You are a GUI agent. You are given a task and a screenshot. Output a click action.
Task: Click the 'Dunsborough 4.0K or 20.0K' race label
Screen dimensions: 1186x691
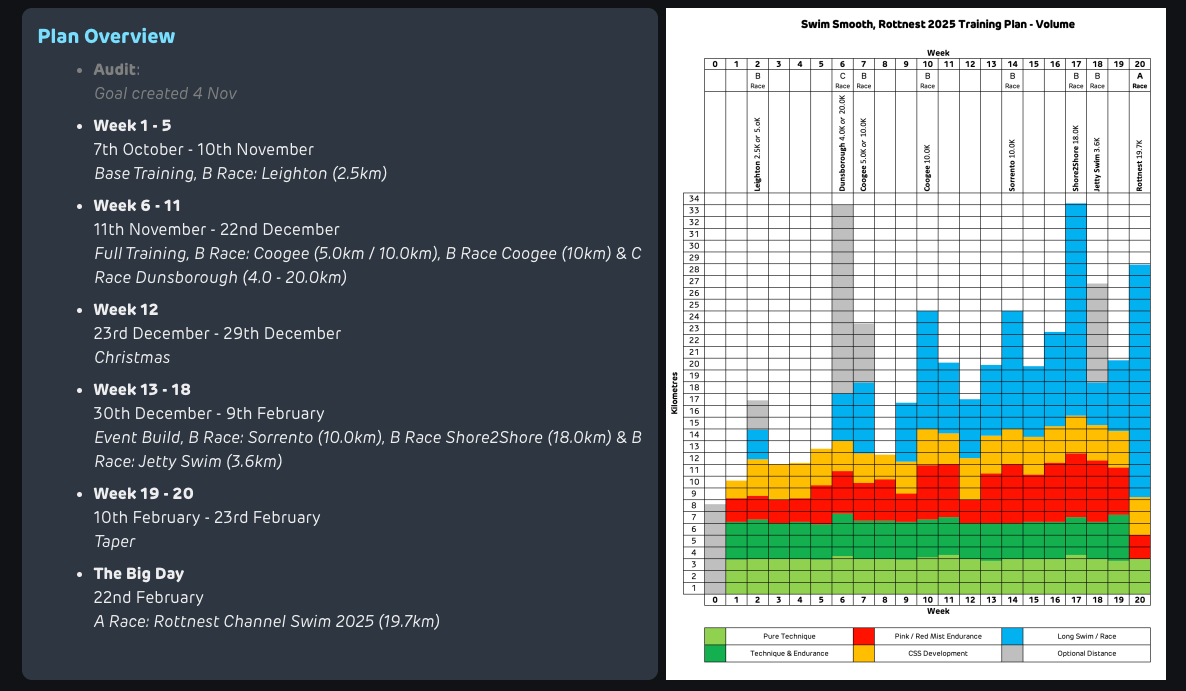pos(843,143)
